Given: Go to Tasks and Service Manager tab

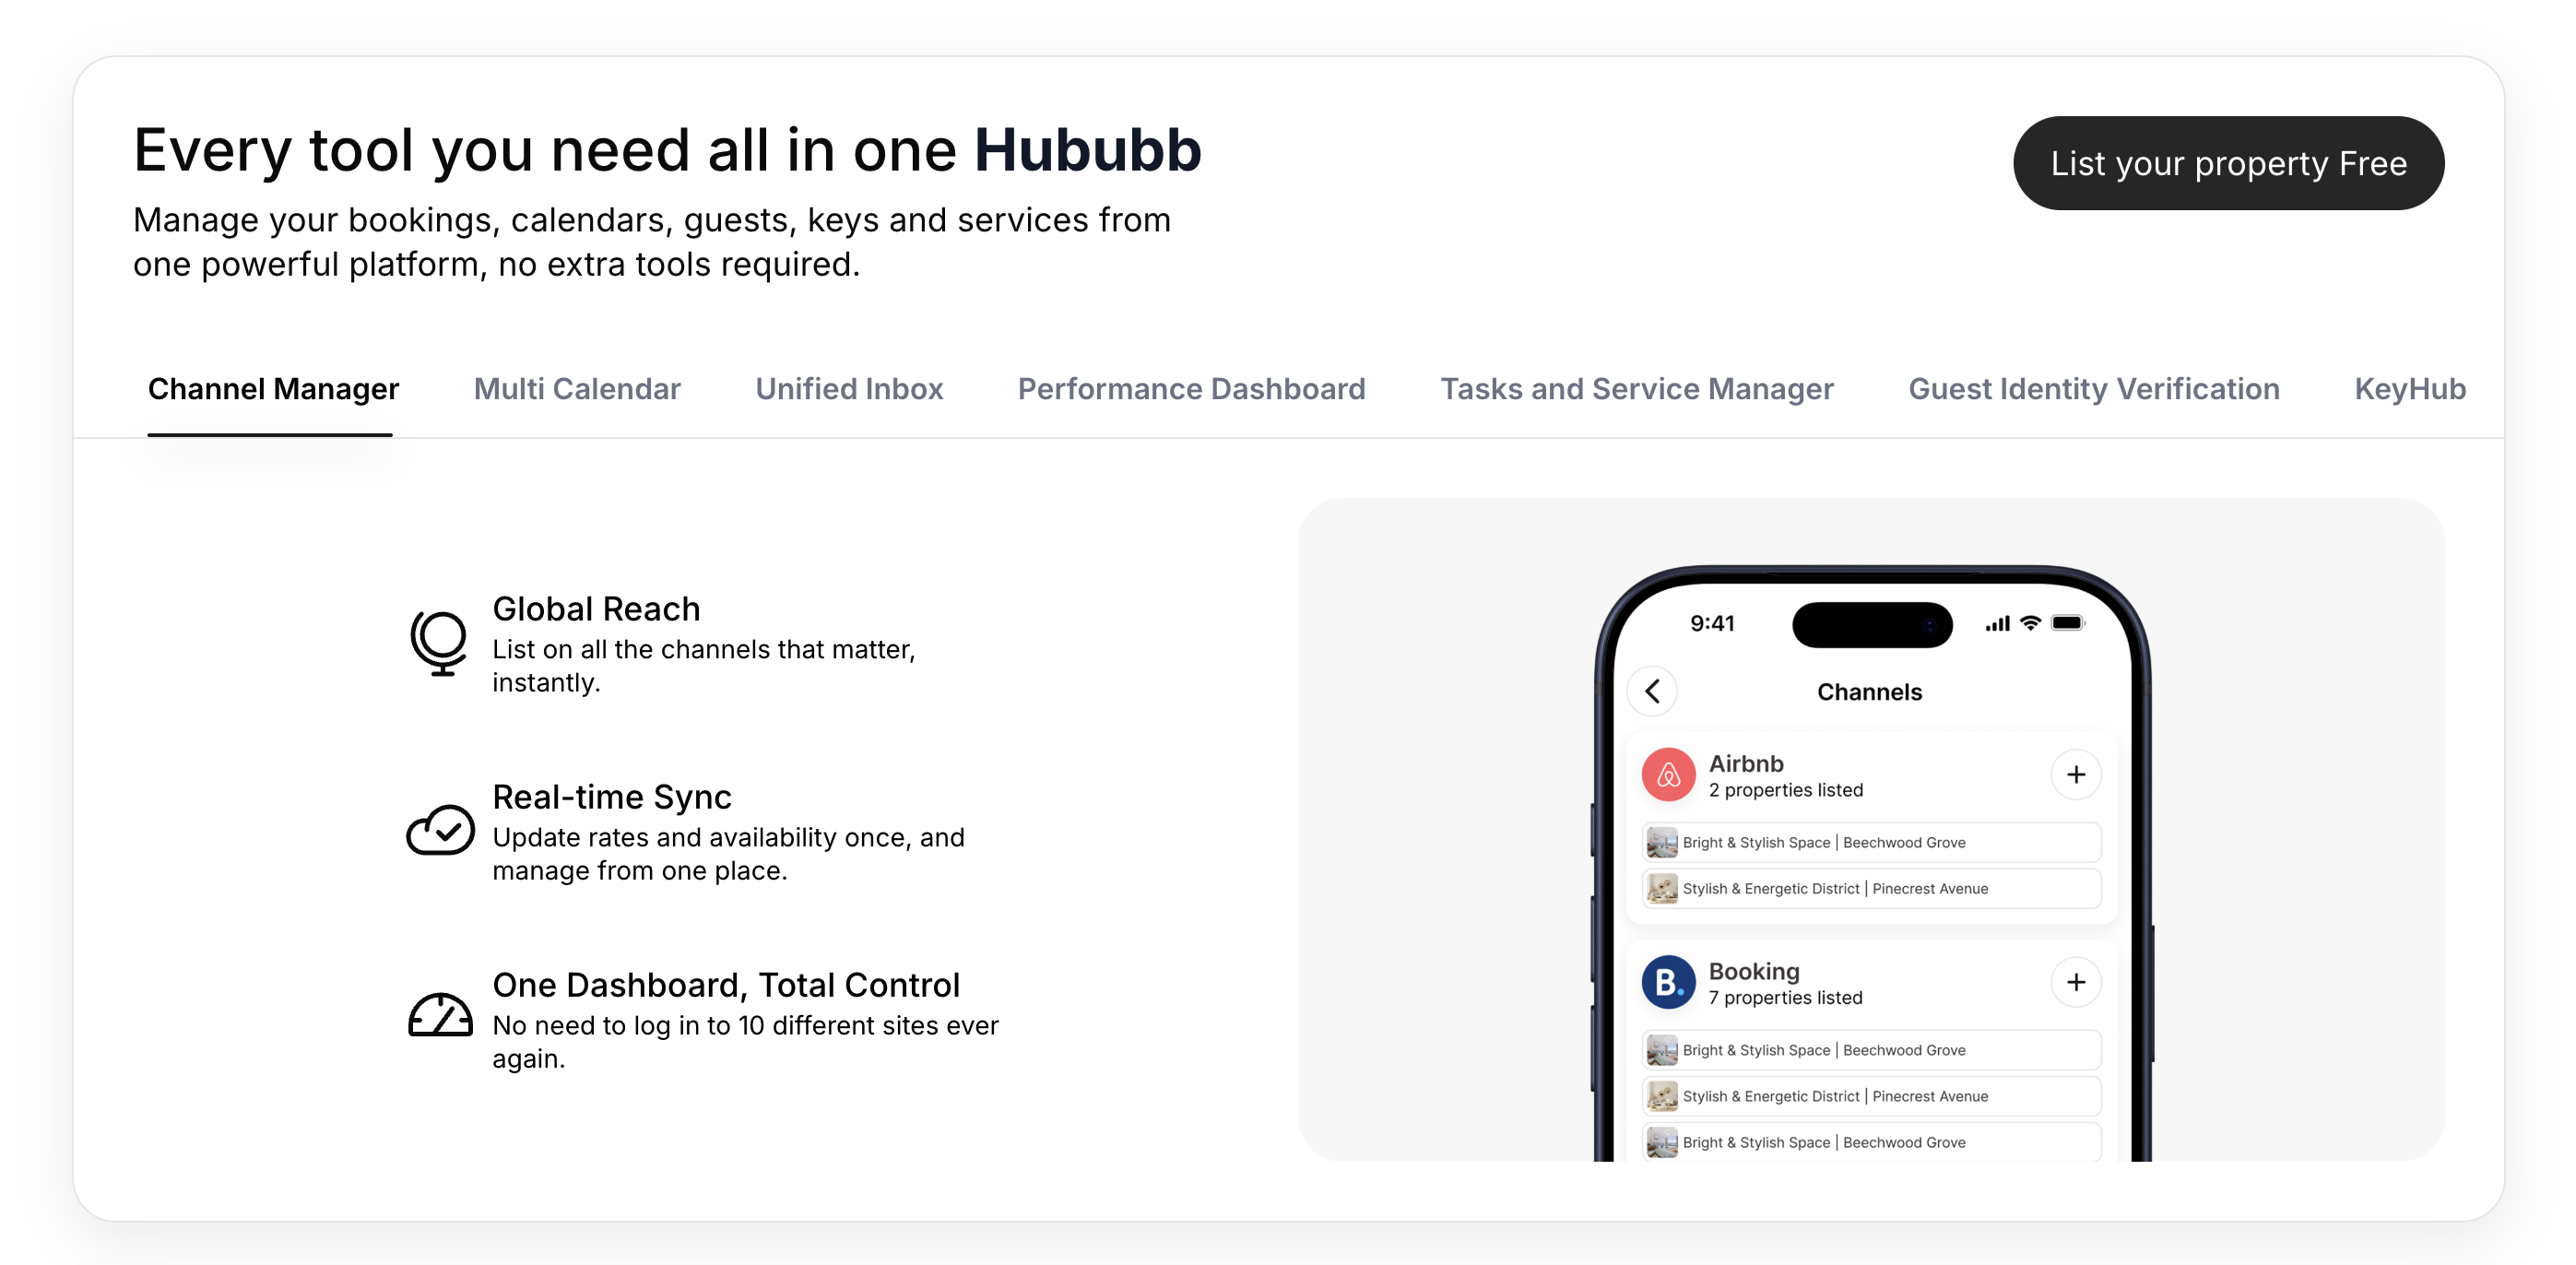Looking at the screenshot, I should [1636, 389].
